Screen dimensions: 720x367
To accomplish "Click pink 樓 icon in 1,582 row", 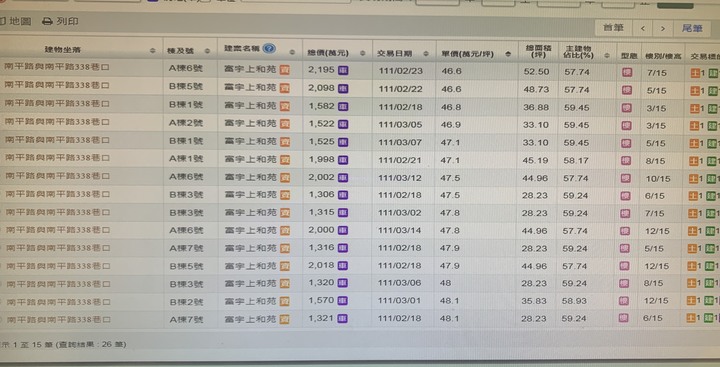I will click(x=627, y=108).
